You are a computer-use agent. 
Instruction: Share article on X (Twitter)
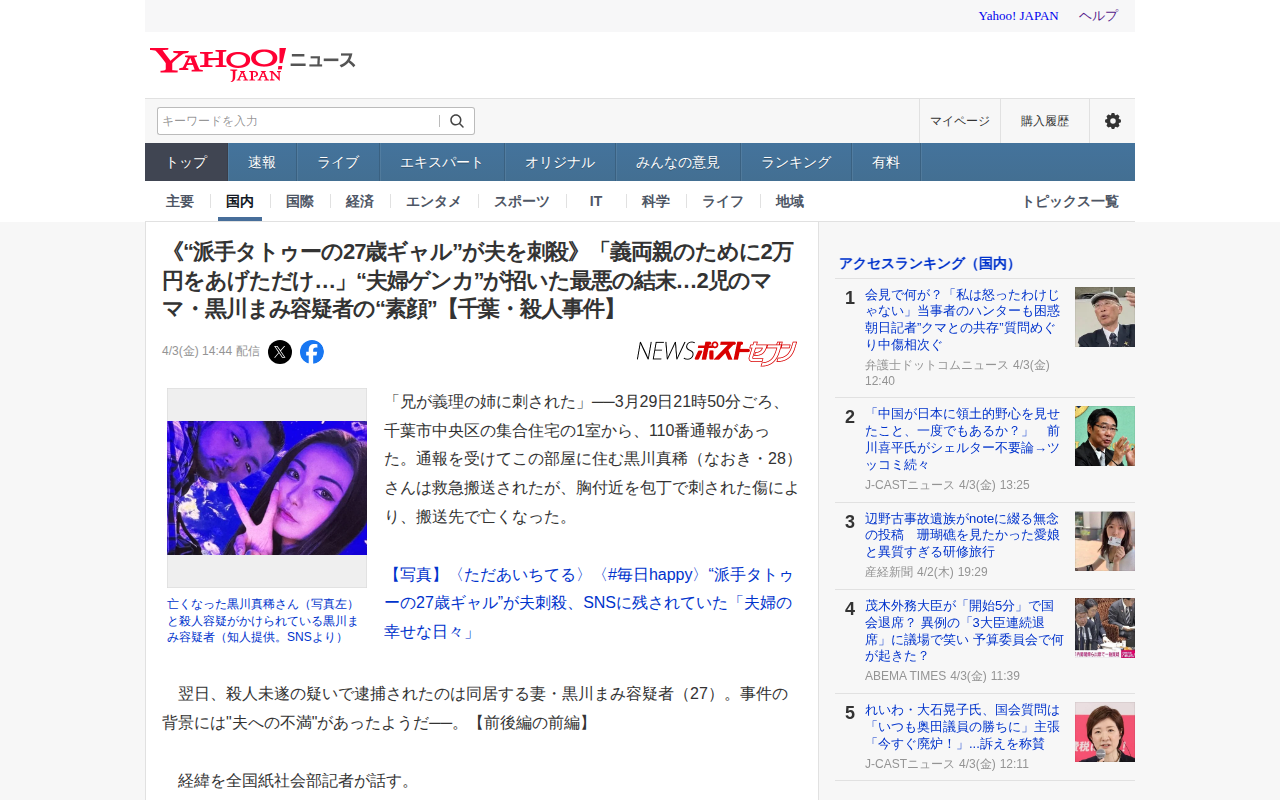[280, 352]
